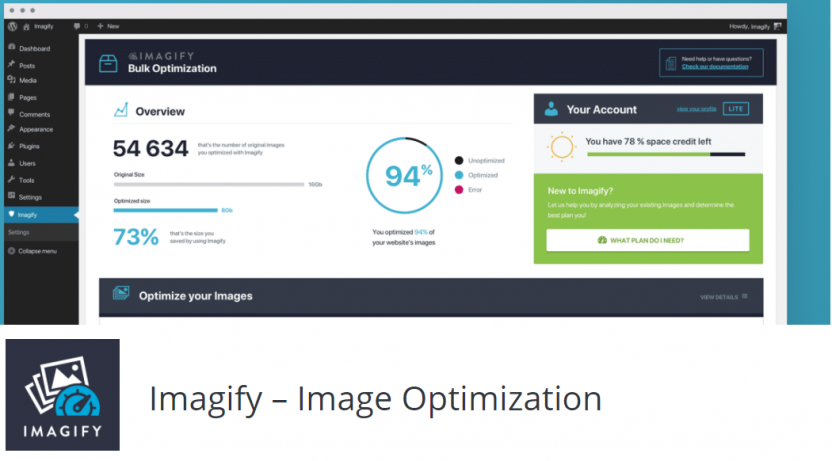Collapse the sidebar menu
The image size is (832, 461).
pos(37,251)
